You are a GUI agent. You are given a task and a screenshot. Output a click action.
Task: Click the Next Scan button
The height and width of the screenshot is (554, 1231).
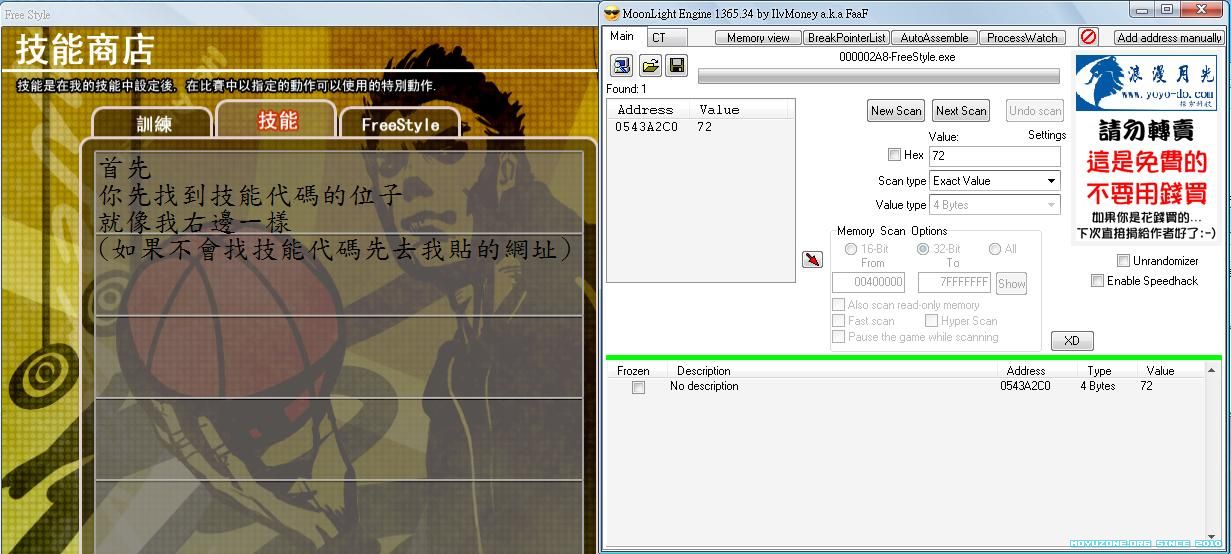point(961,111)
